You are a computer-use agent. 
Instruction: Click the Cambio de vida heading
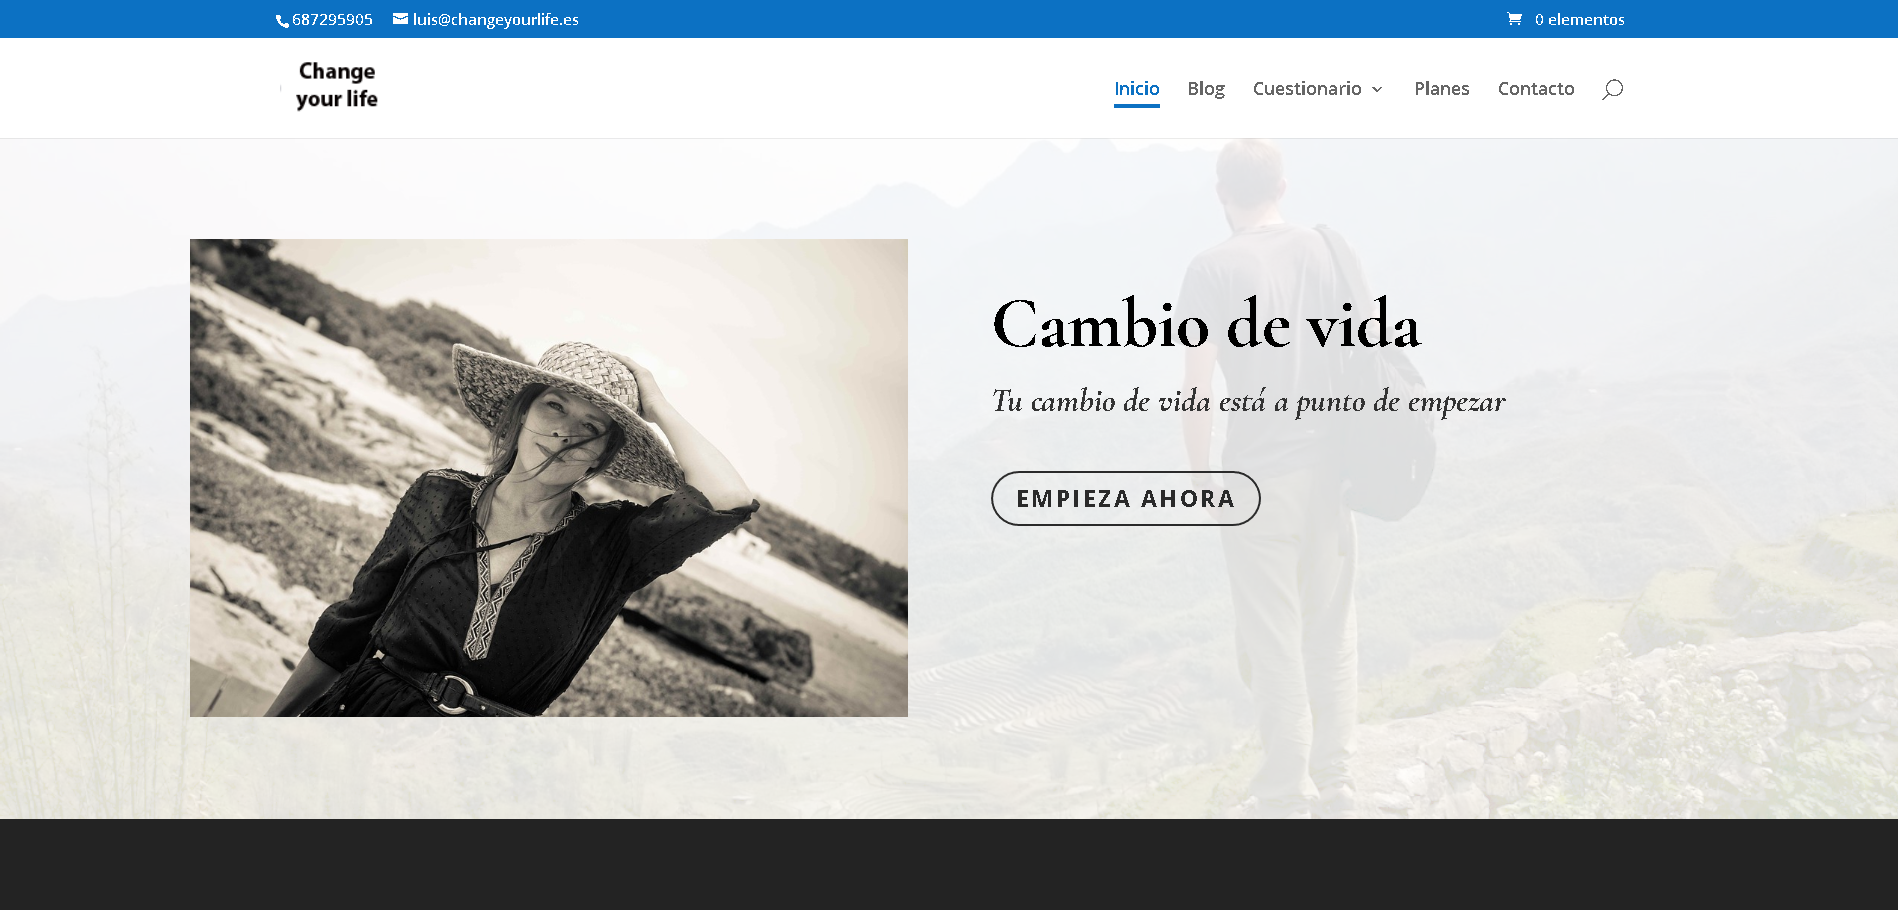point(1206,324)
